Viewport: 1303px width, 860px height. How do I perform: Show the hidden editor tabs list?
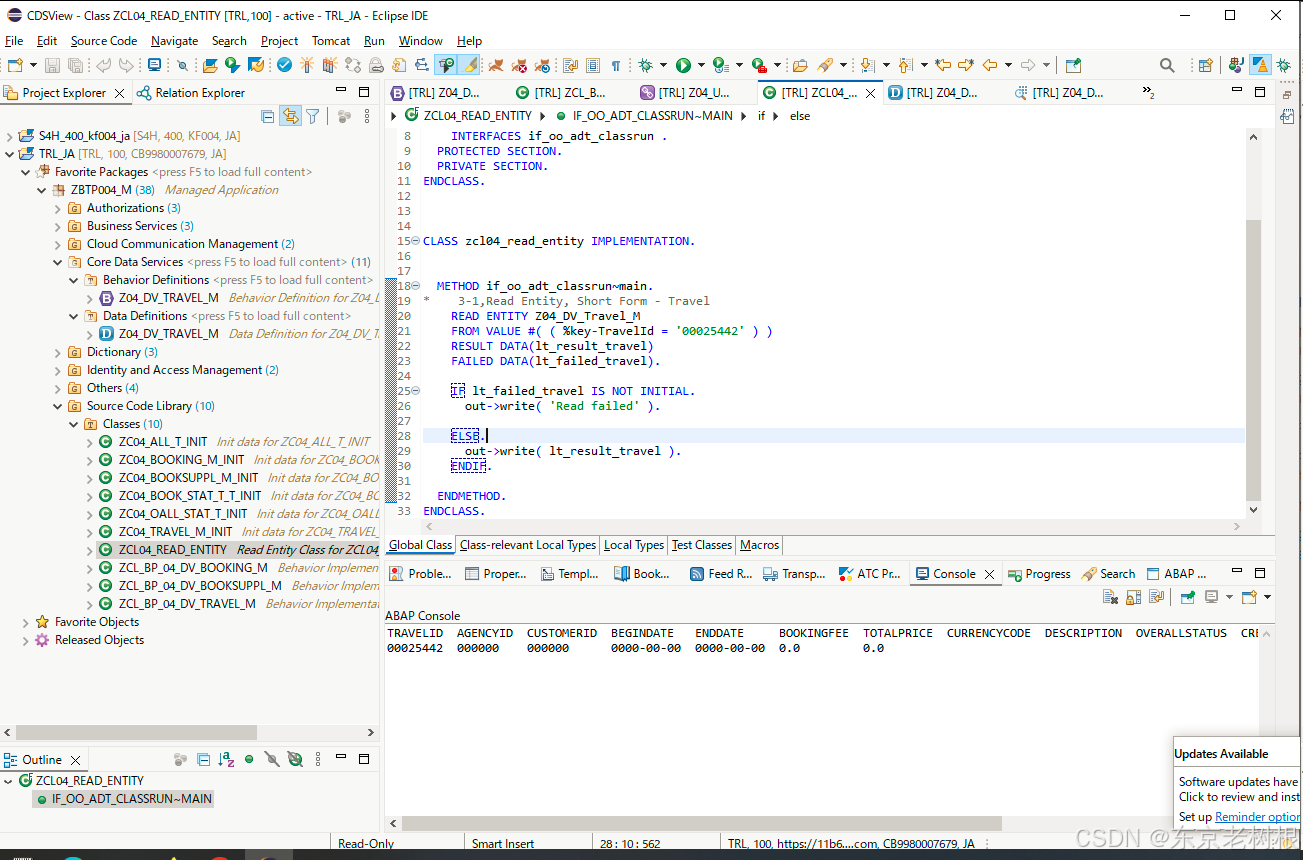point(1149,93)
